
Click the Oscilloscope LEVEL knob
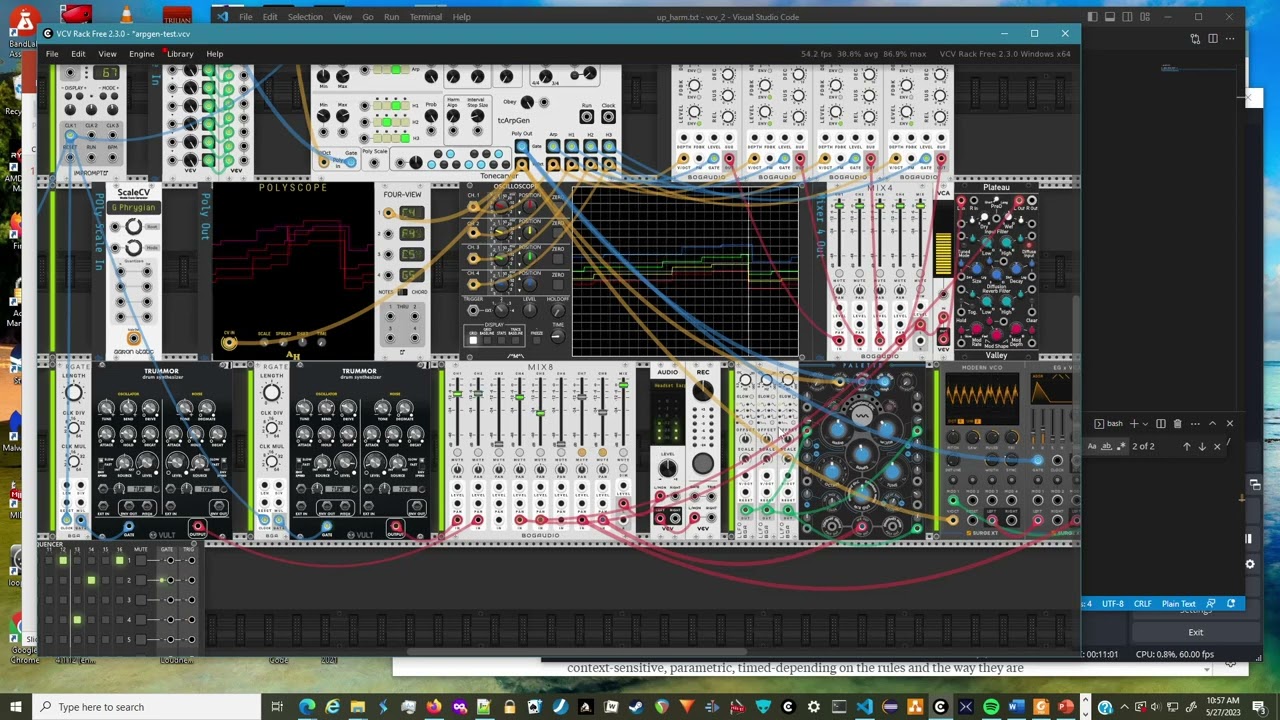[x=529, y=310]
